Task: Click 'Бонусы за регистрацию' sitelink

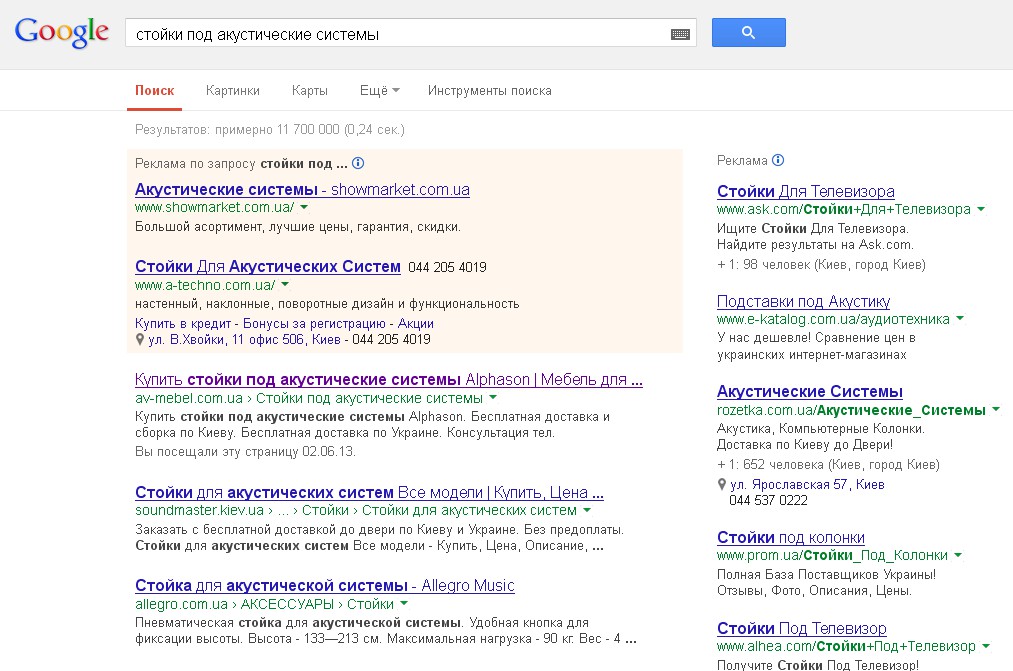Action: tap(314, 323)
